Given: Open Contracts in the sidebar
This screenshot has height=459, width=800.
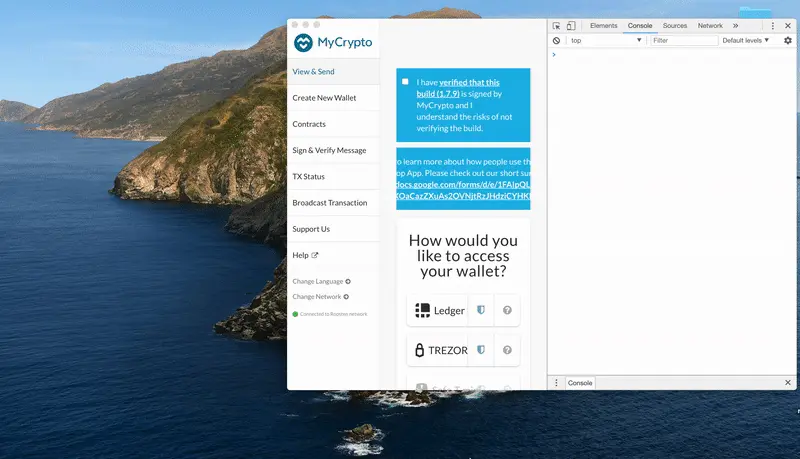Looking at the screenshot, I should tap(333, 124).
